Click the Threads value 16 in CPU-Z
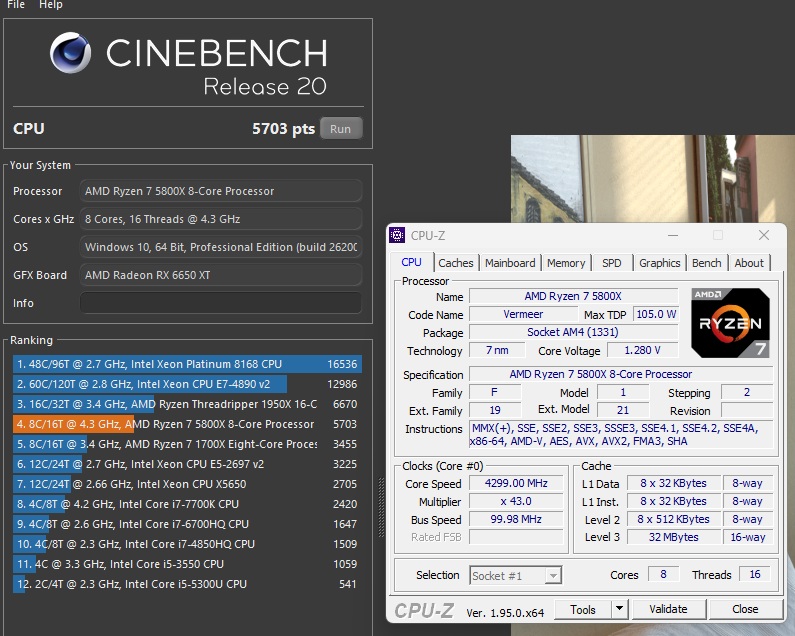This screenshot has width=795, height=636. point(755,575)
